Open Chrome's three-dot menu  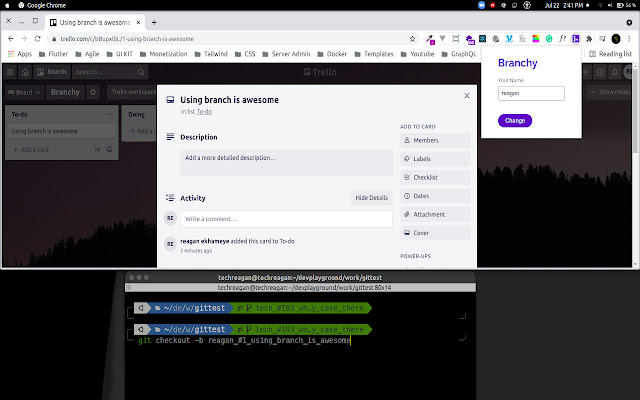pos(631,38)
